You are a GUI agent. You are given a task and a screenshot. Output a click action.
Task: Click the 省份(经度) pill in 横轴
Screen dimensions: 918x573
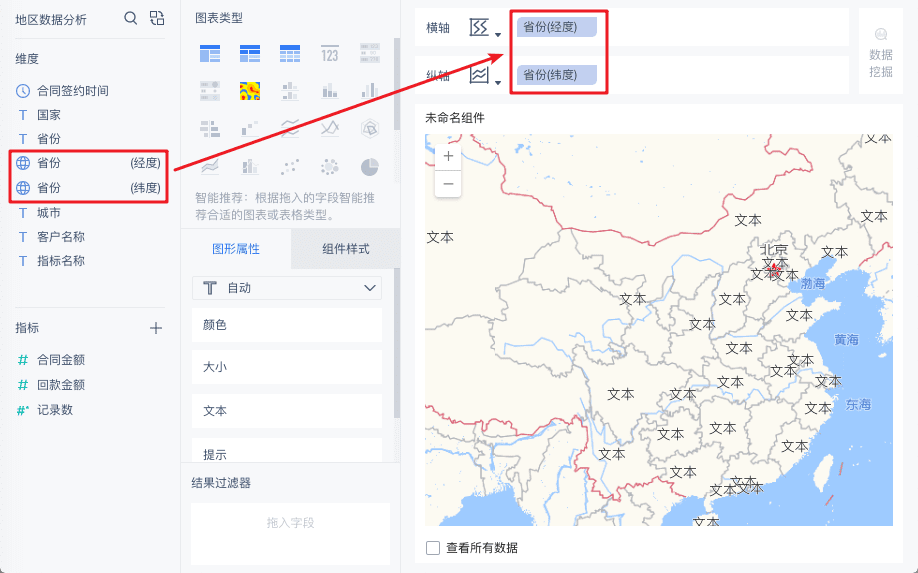point(556,27)
